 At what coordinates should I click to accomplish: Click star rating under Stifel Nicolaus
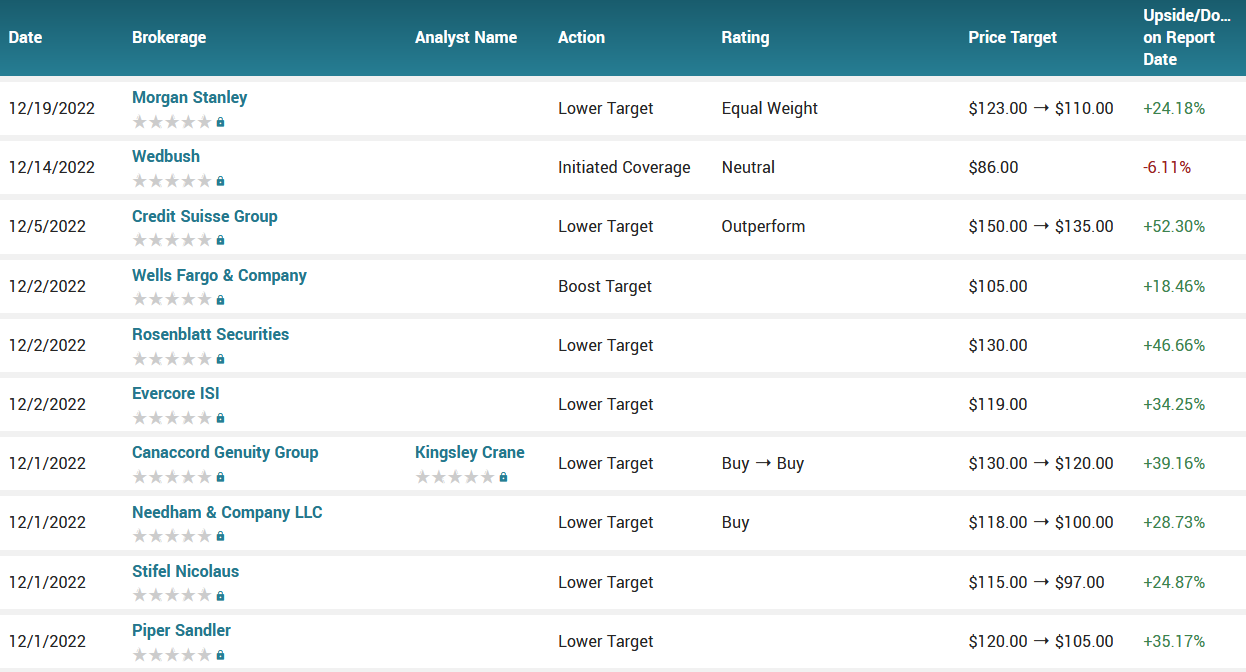point(172,596)
